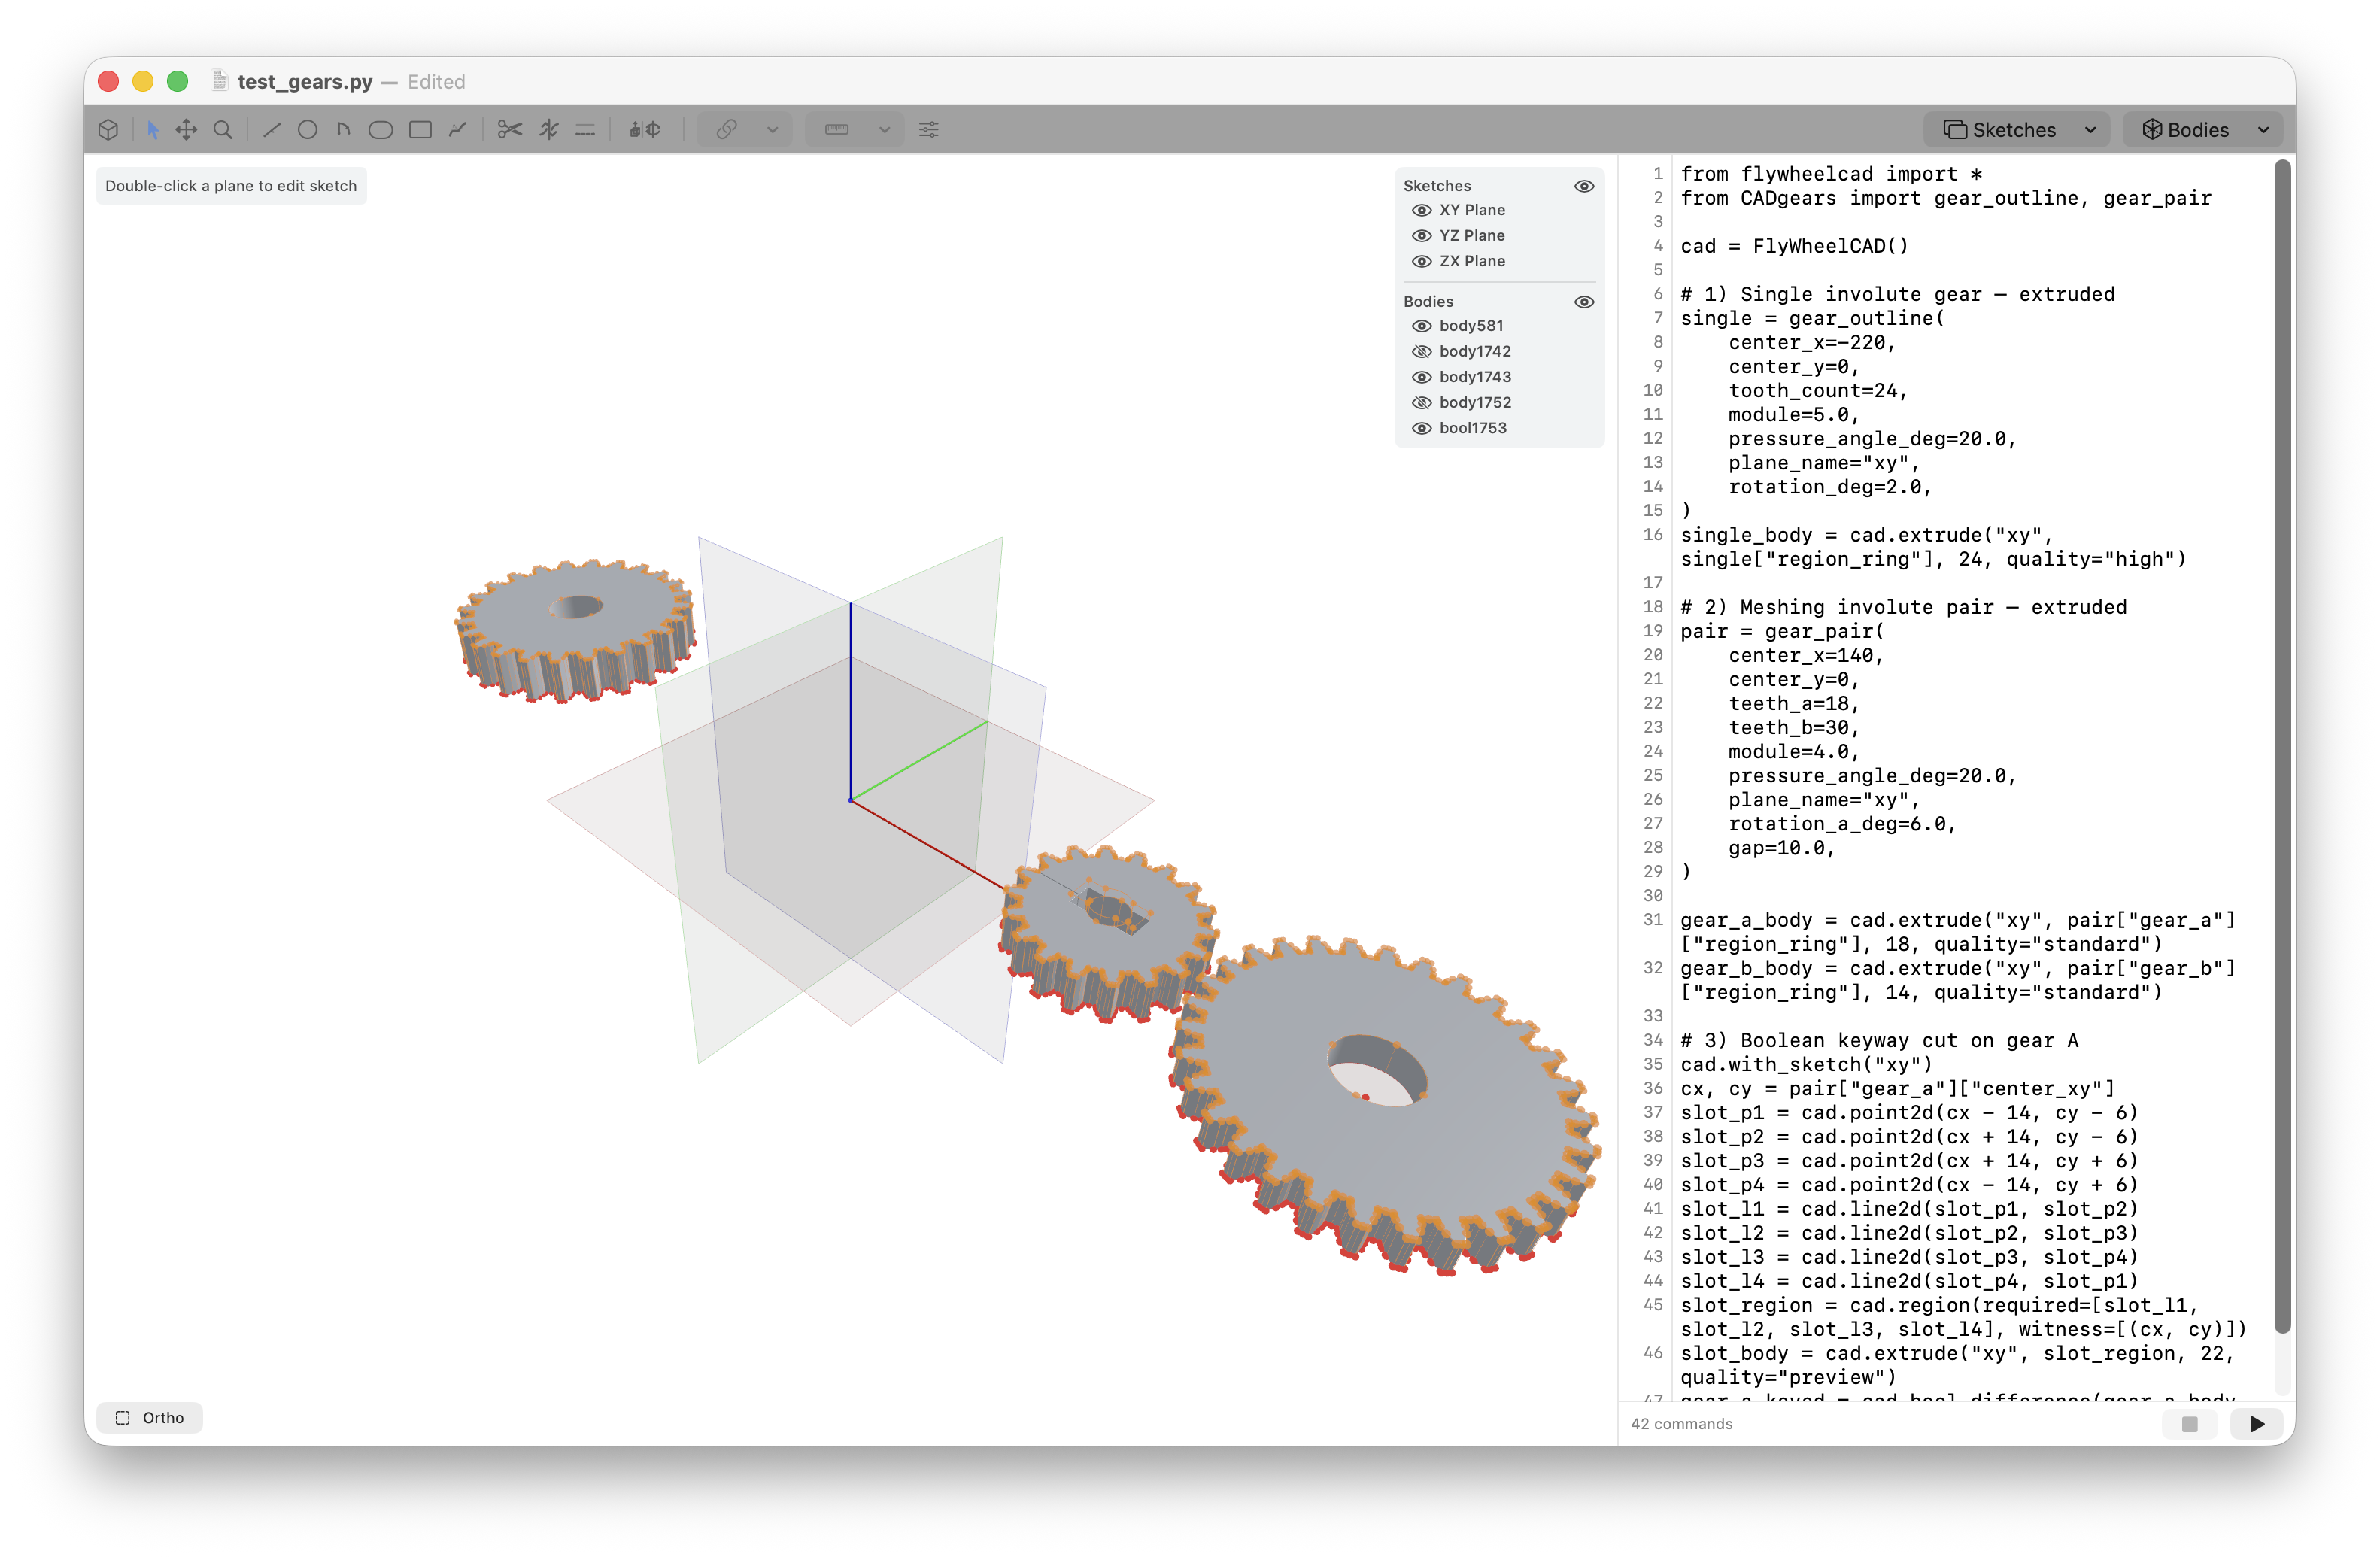Toggle the Ortho projection button
2380x1557 pixels.
pos(150,1417)
